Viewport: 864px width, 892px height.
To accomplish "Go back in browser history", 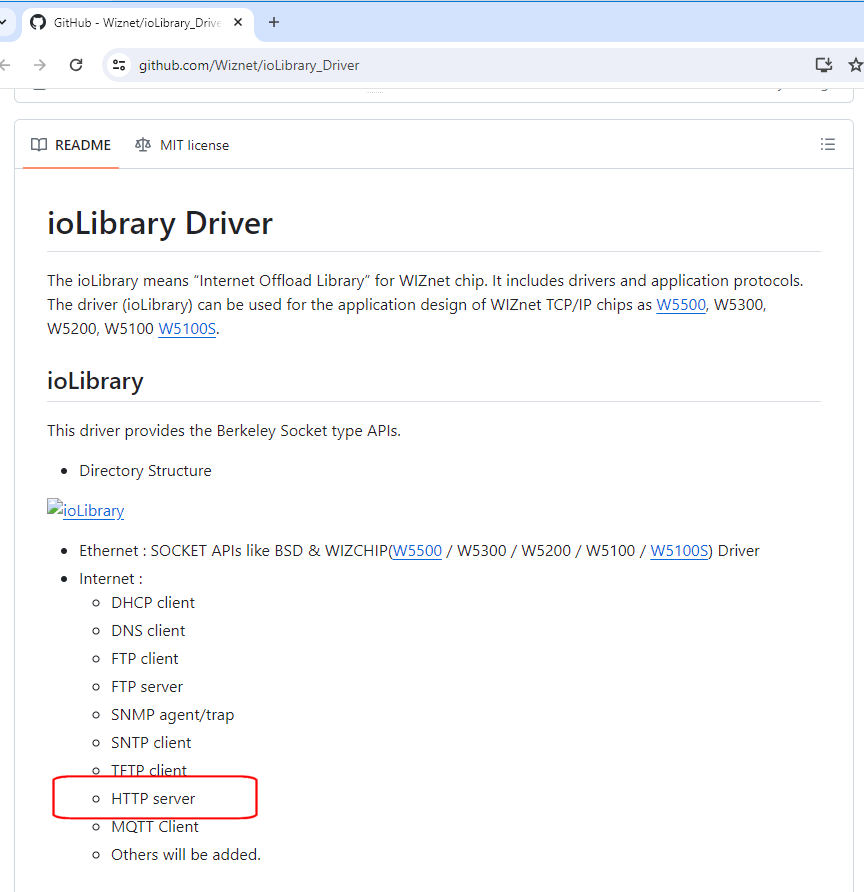I will point(5,65).
